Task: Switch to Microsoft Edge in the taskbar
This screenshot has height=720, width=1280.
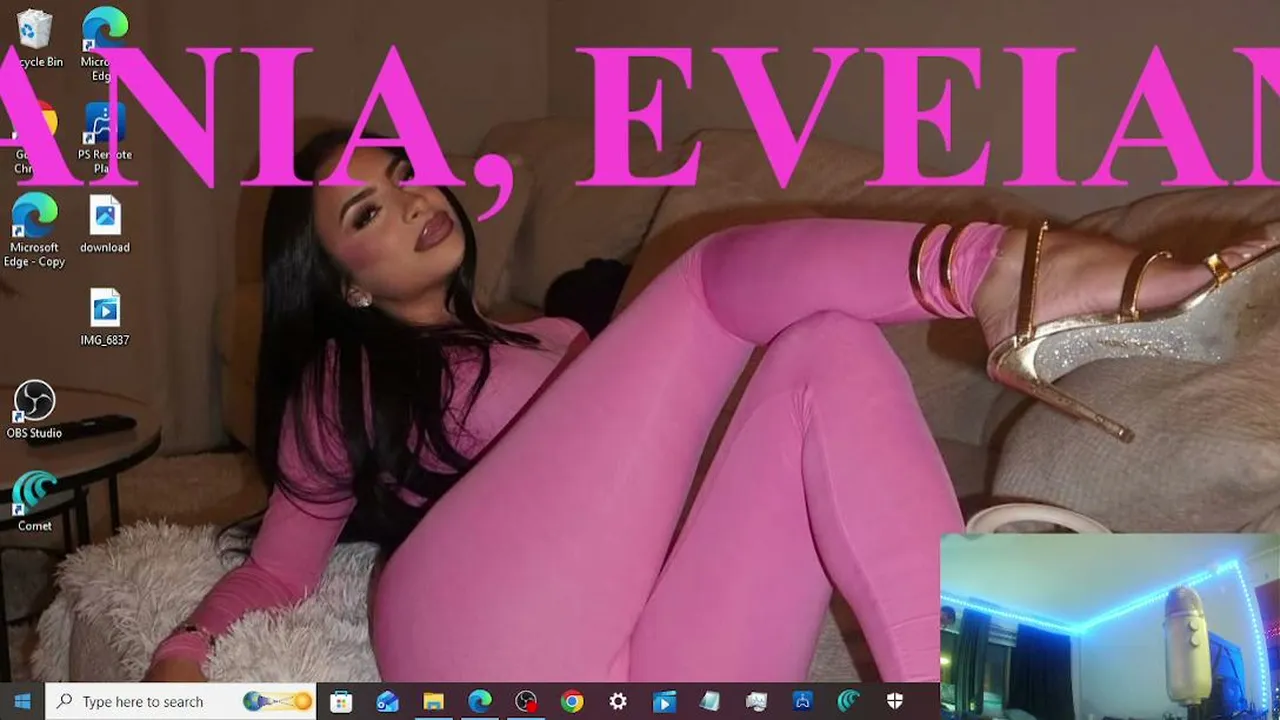Action: pyautogui.click(x=480, y=701)
